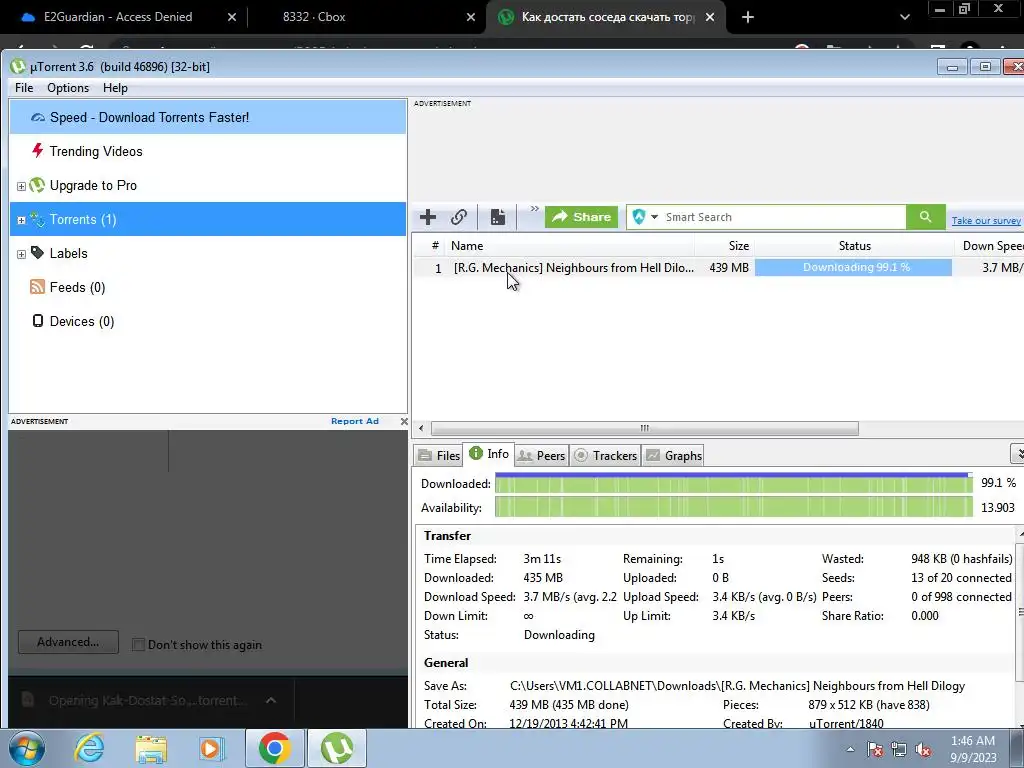Open the Take our survey link
1024x768 pixels.
pyautogui.click(x=986, y=221)
